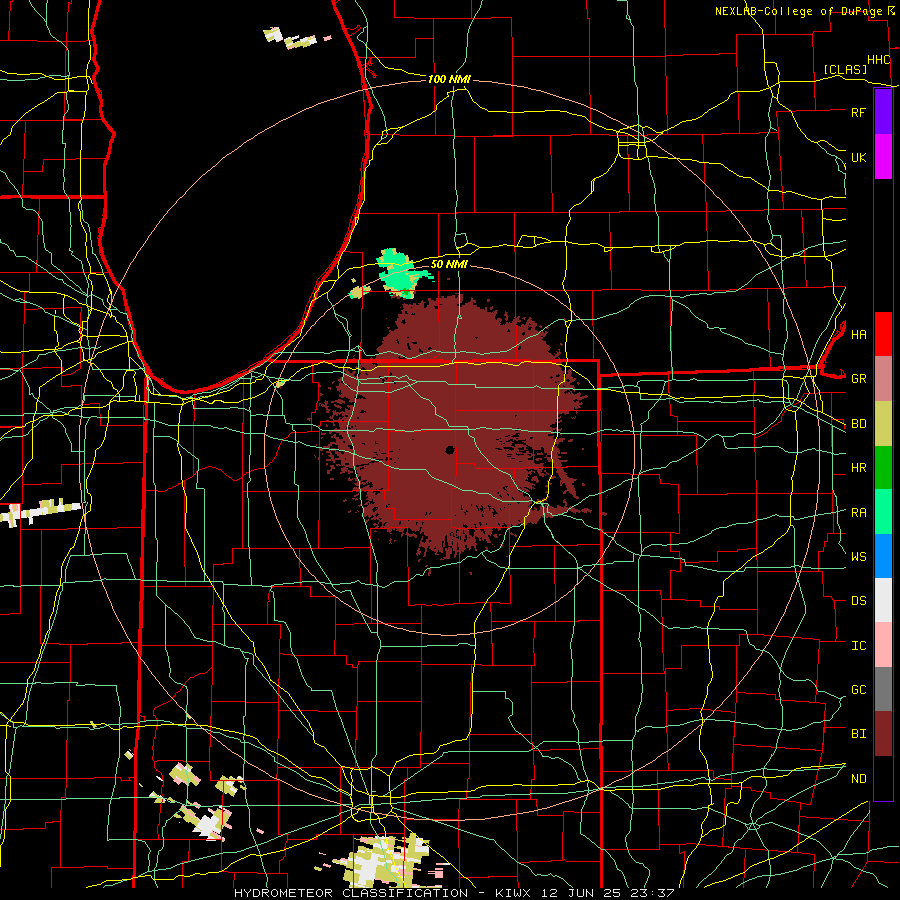The height and width of the screenshot is (900, 900).
Task: Select the IC light pink legend swatch
Action: 883,645
